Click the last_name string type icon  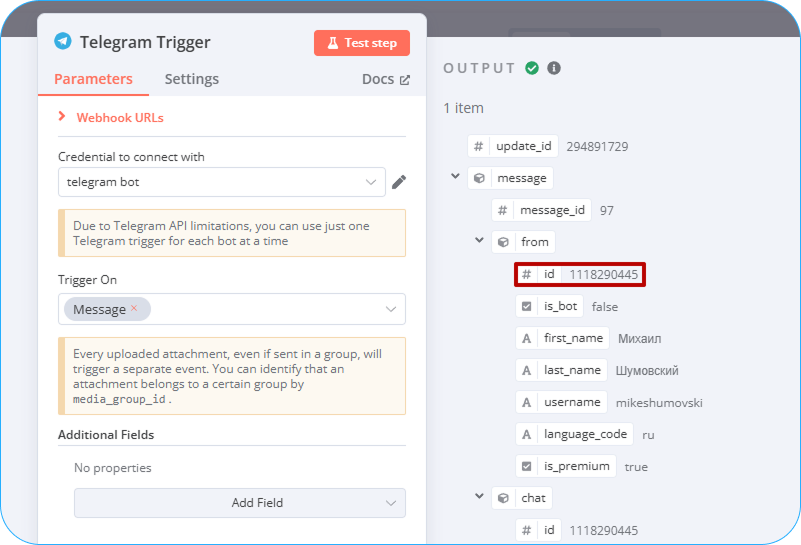click(527, 370)
